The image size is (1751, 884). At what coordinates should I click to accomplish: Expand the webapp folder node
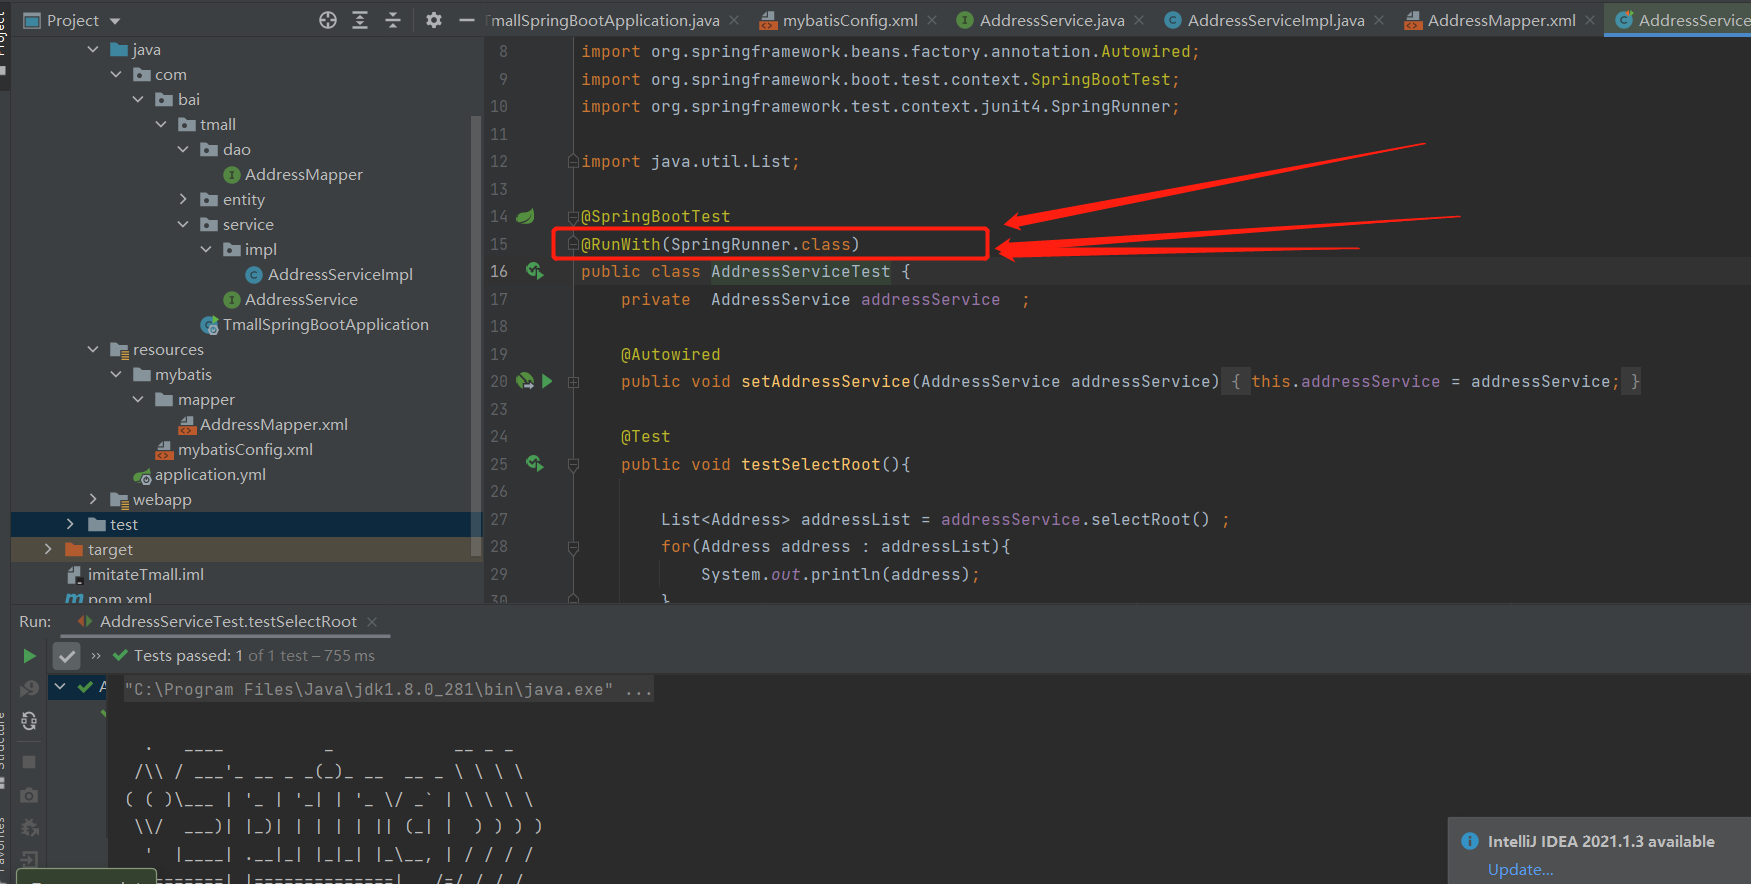click(x=93, y=499)
